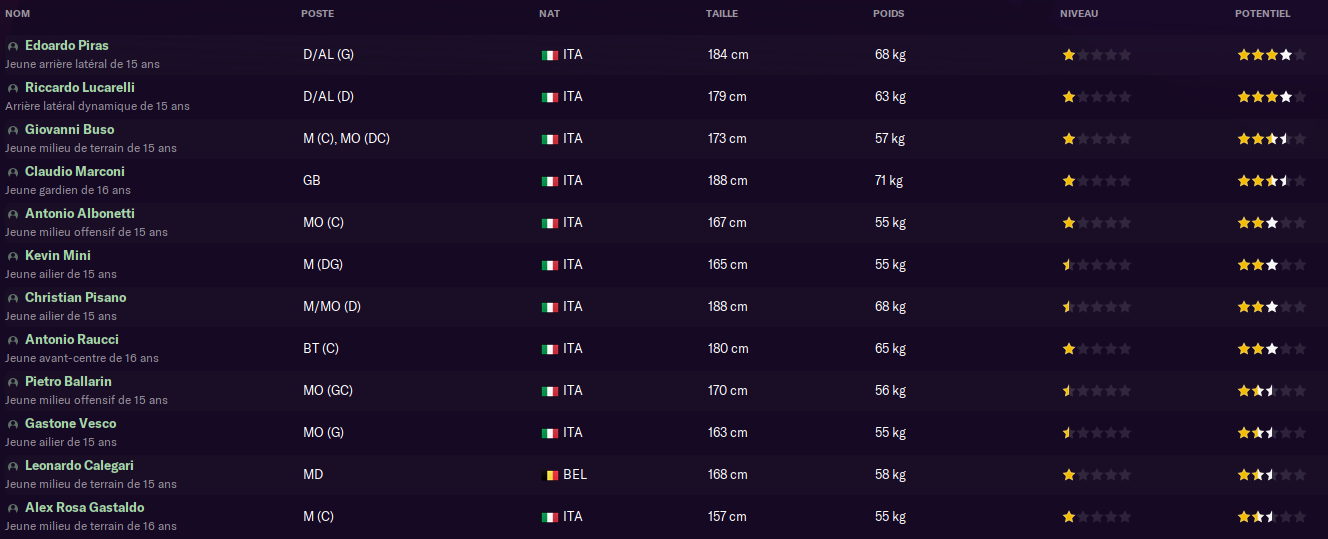The height and width of the screenshot is (539, 1328).
Task: Sort the list by the POSTE column header
Action: (318, 14)
